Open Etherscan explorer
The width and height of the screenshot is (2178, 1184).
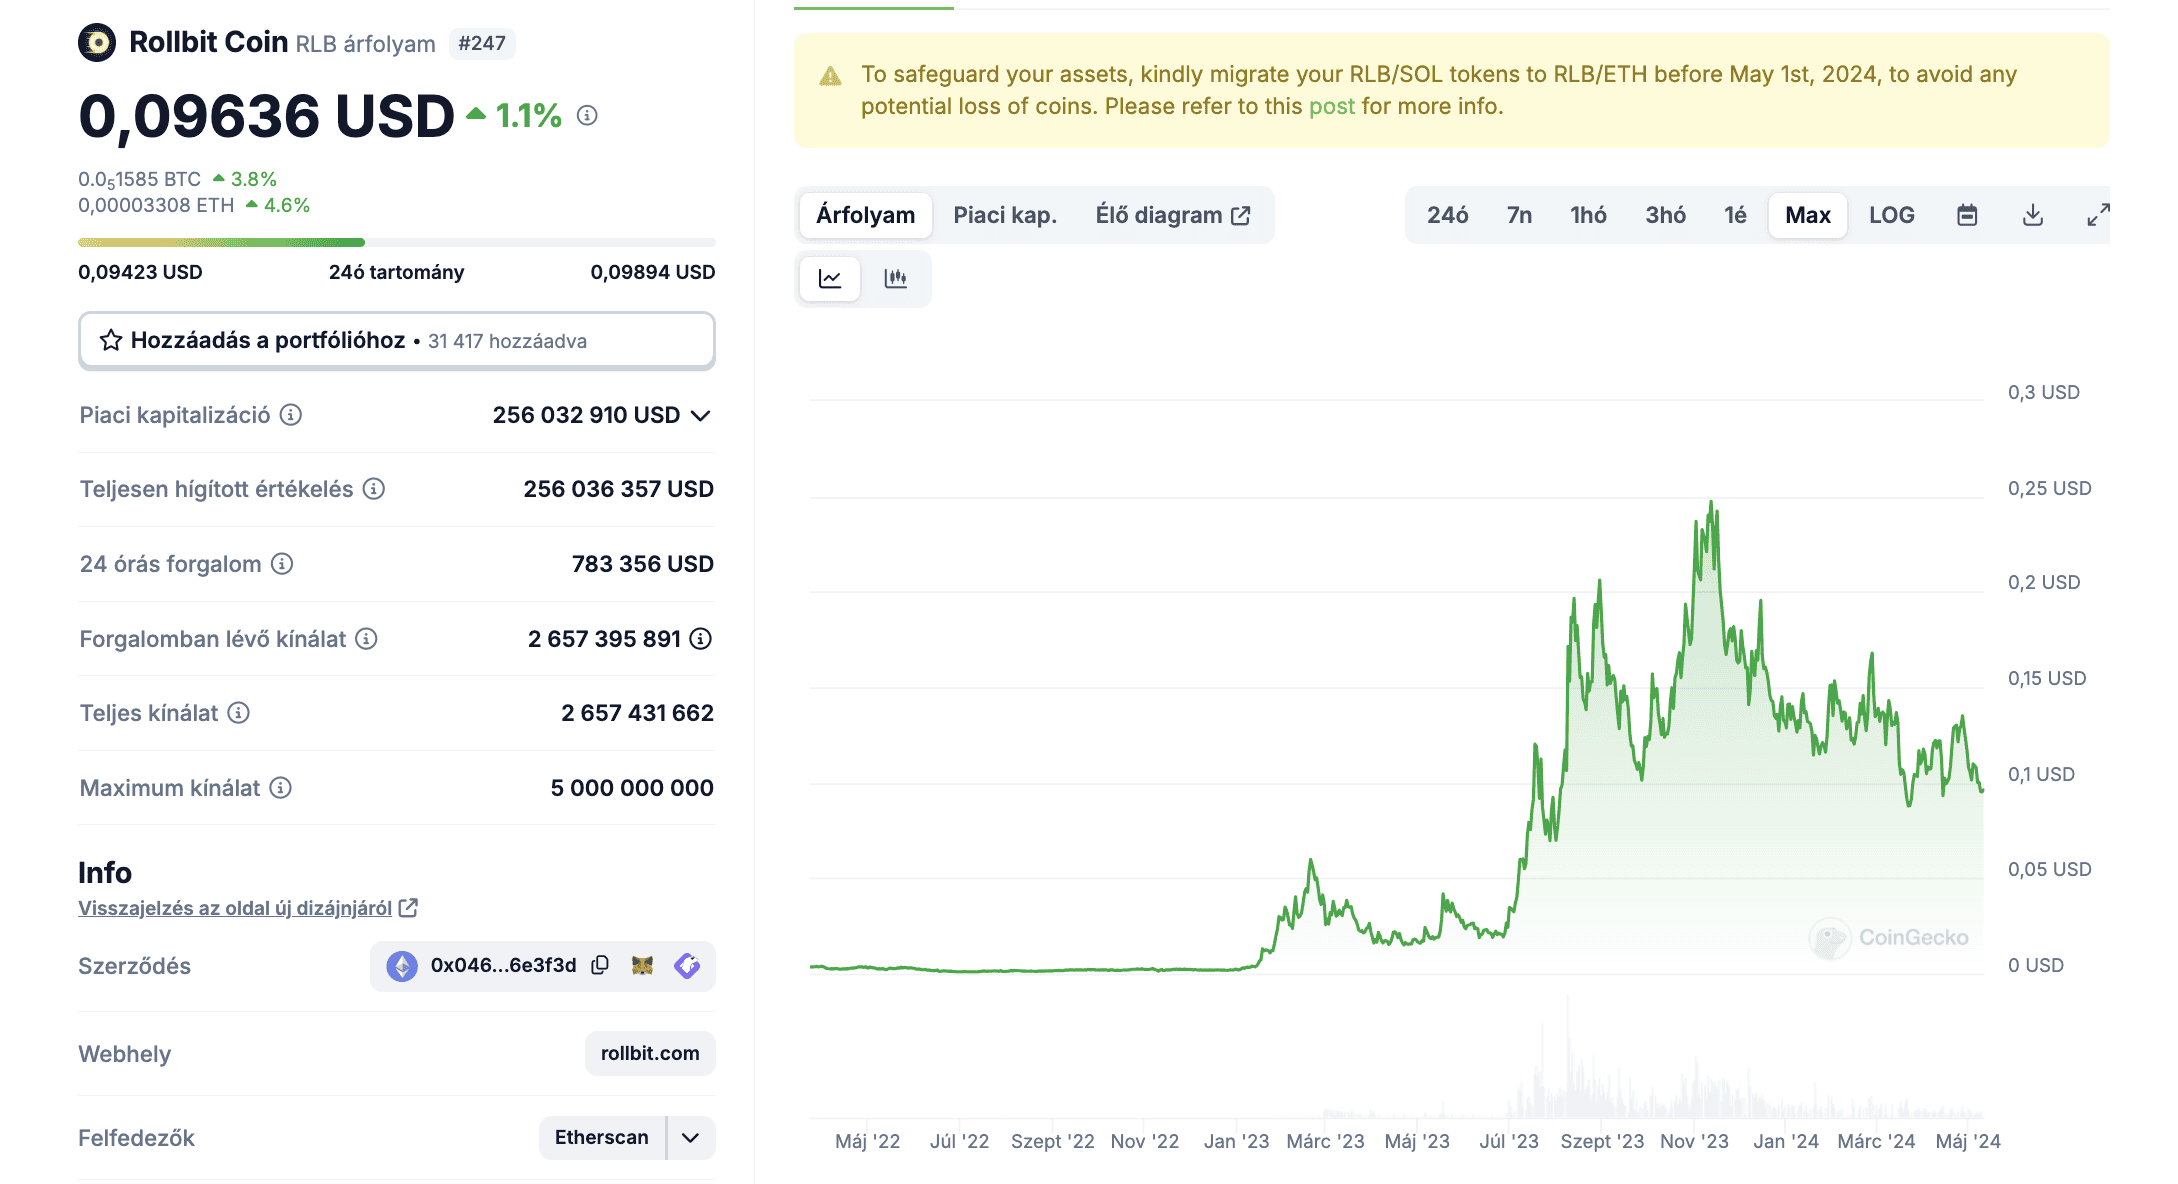[x=602, y=1138]
